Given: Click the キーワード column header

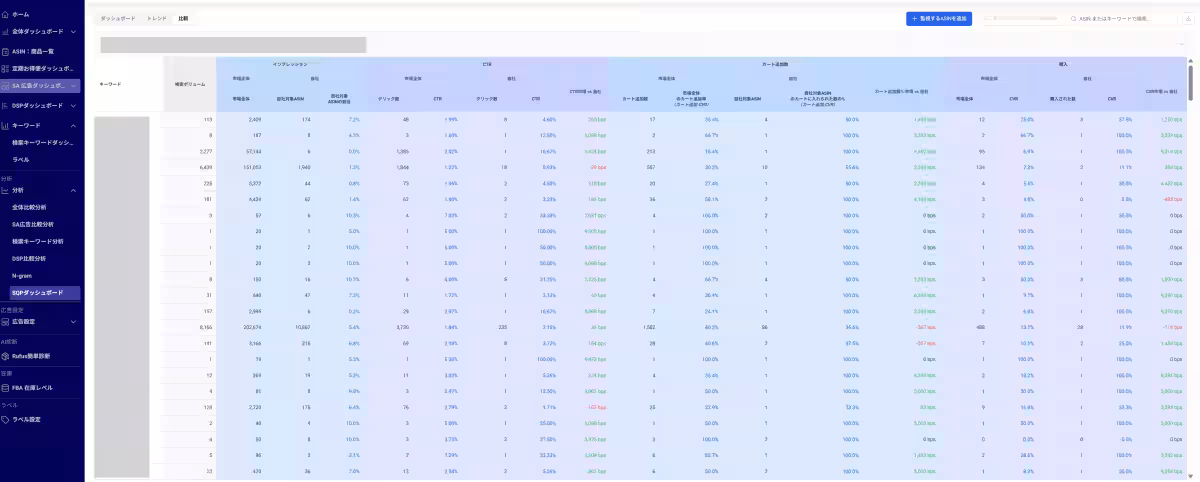Looking at the screenshot, I should pyautogui.click(x=110, y=84).
